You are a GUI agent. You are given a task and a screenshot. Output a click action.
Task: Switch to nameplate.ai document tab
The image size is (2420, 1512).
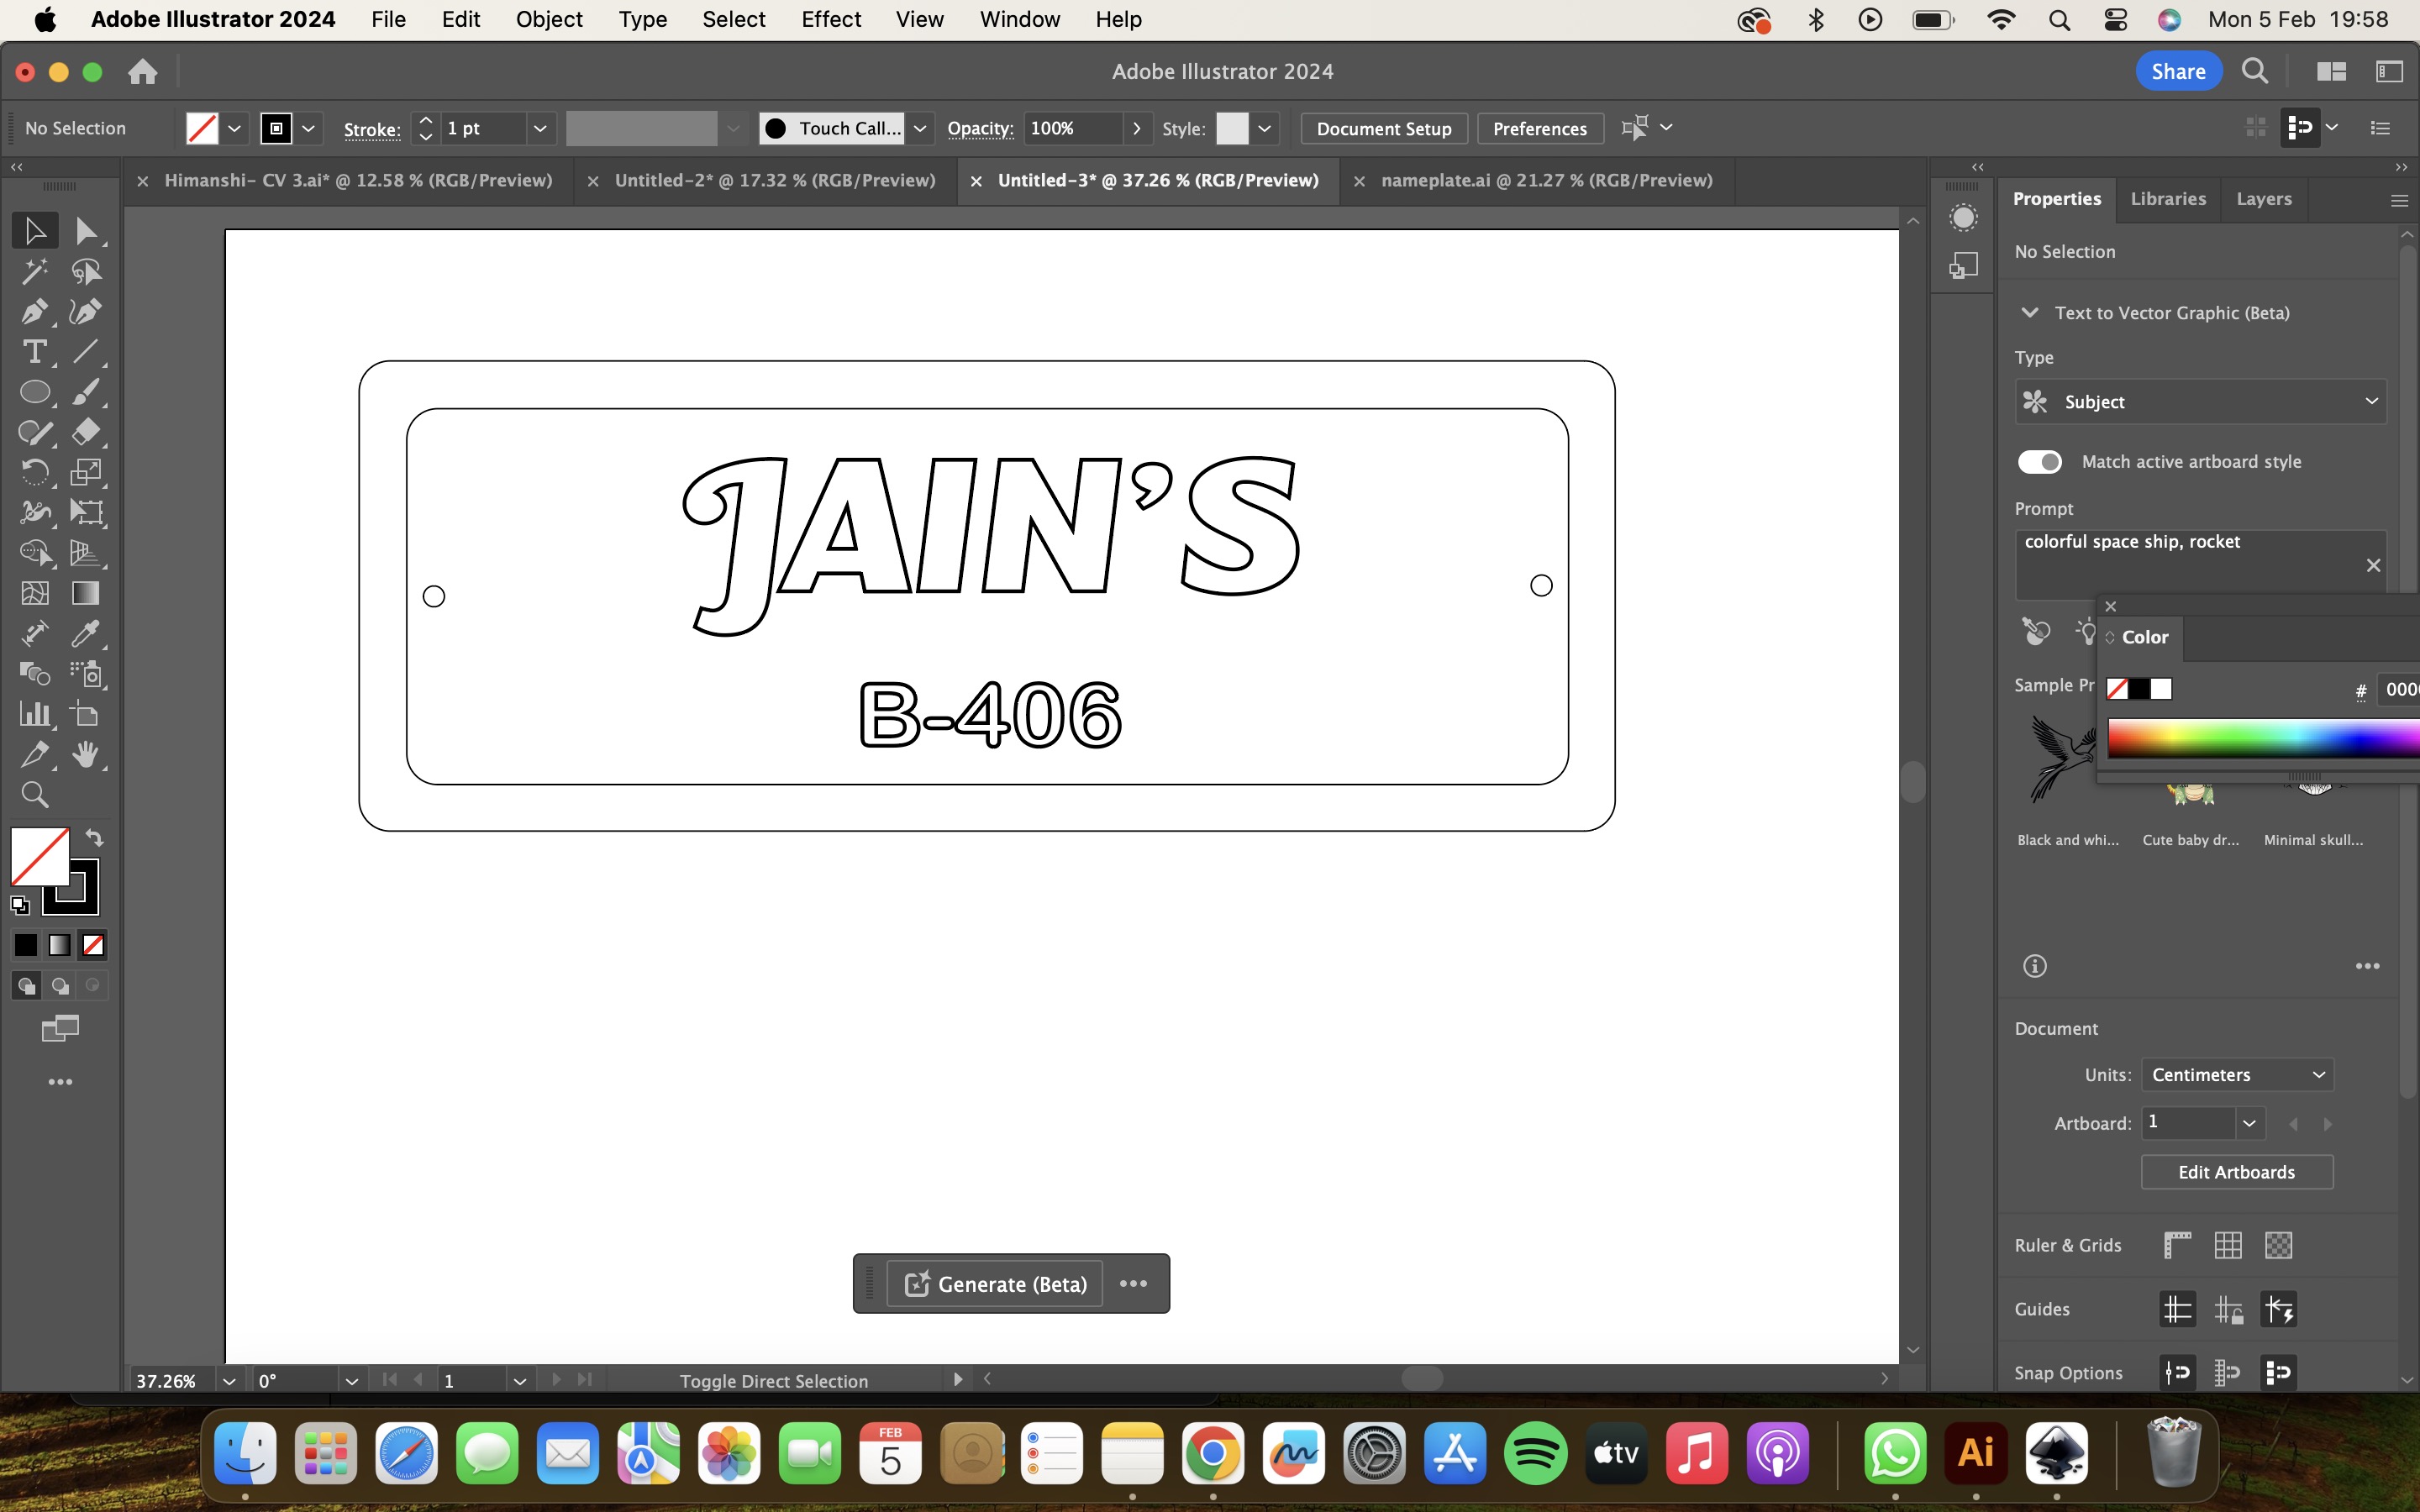click(1546, 181)
